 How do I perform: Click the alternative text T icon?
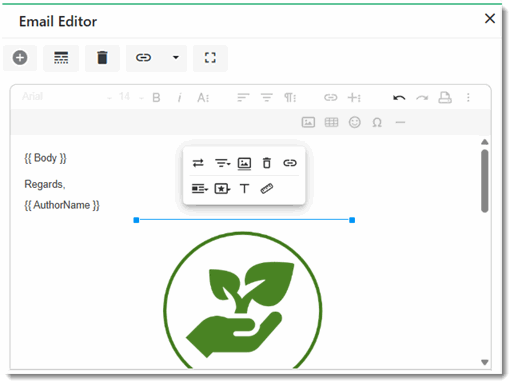(244, 189)
